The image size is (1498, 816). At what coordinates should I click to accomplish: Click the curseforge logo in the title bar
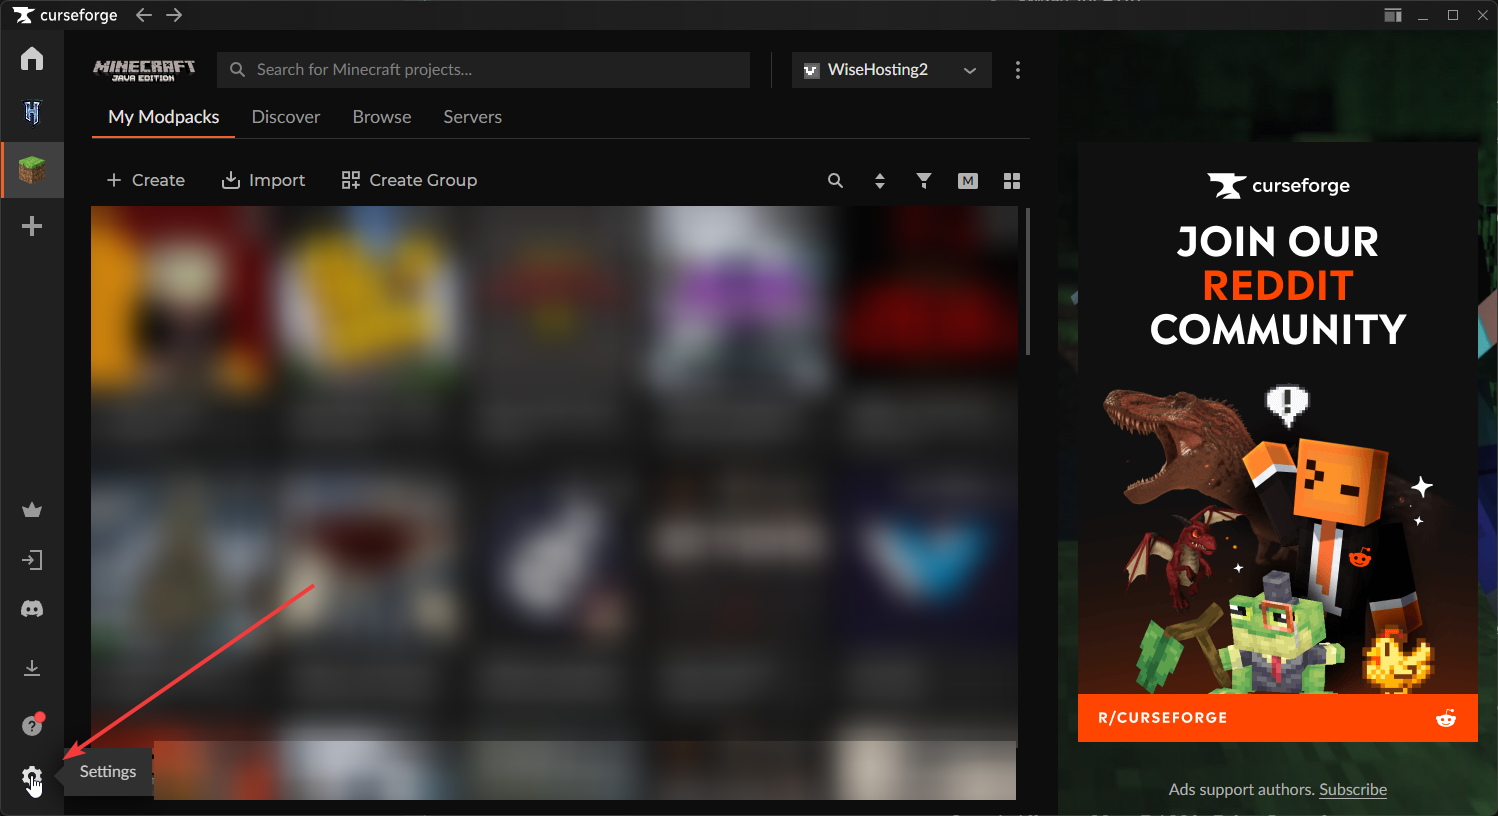[x=65, y=15]
